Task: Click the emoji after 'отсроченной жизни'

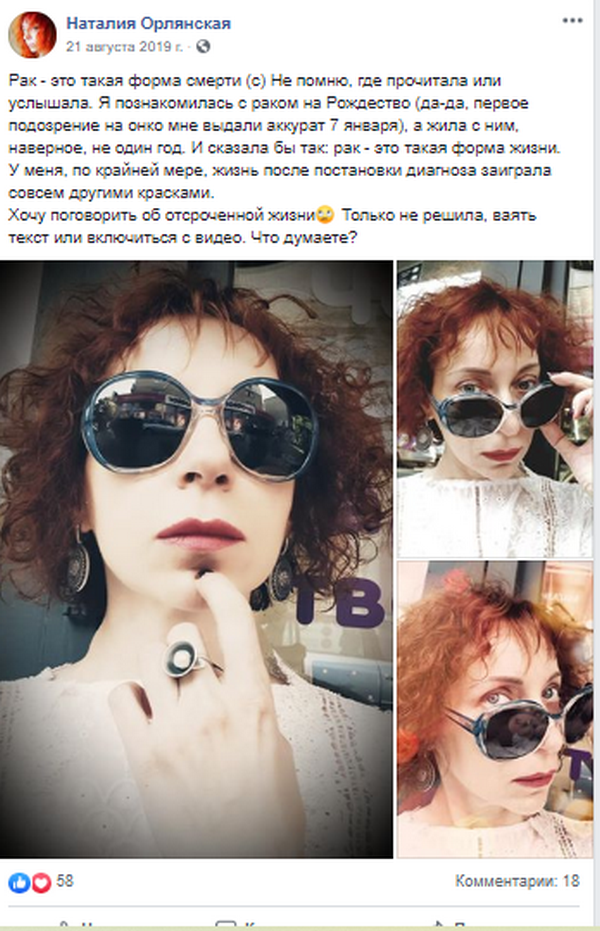Action: point(326,215)
